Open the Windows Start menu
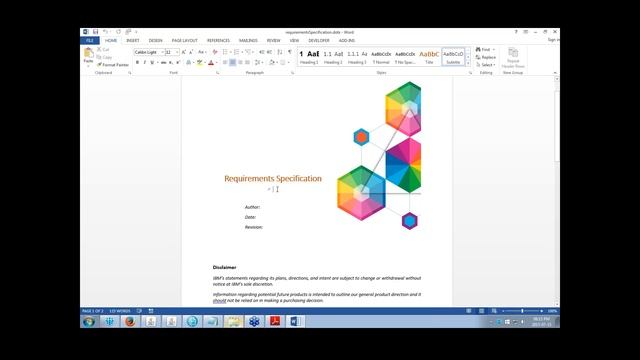 point(89,322)
